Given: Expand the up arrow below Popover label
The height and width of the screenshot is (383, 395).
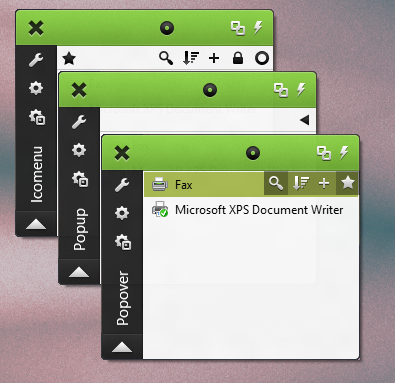Looking at the screenshot, I should 122,347.
